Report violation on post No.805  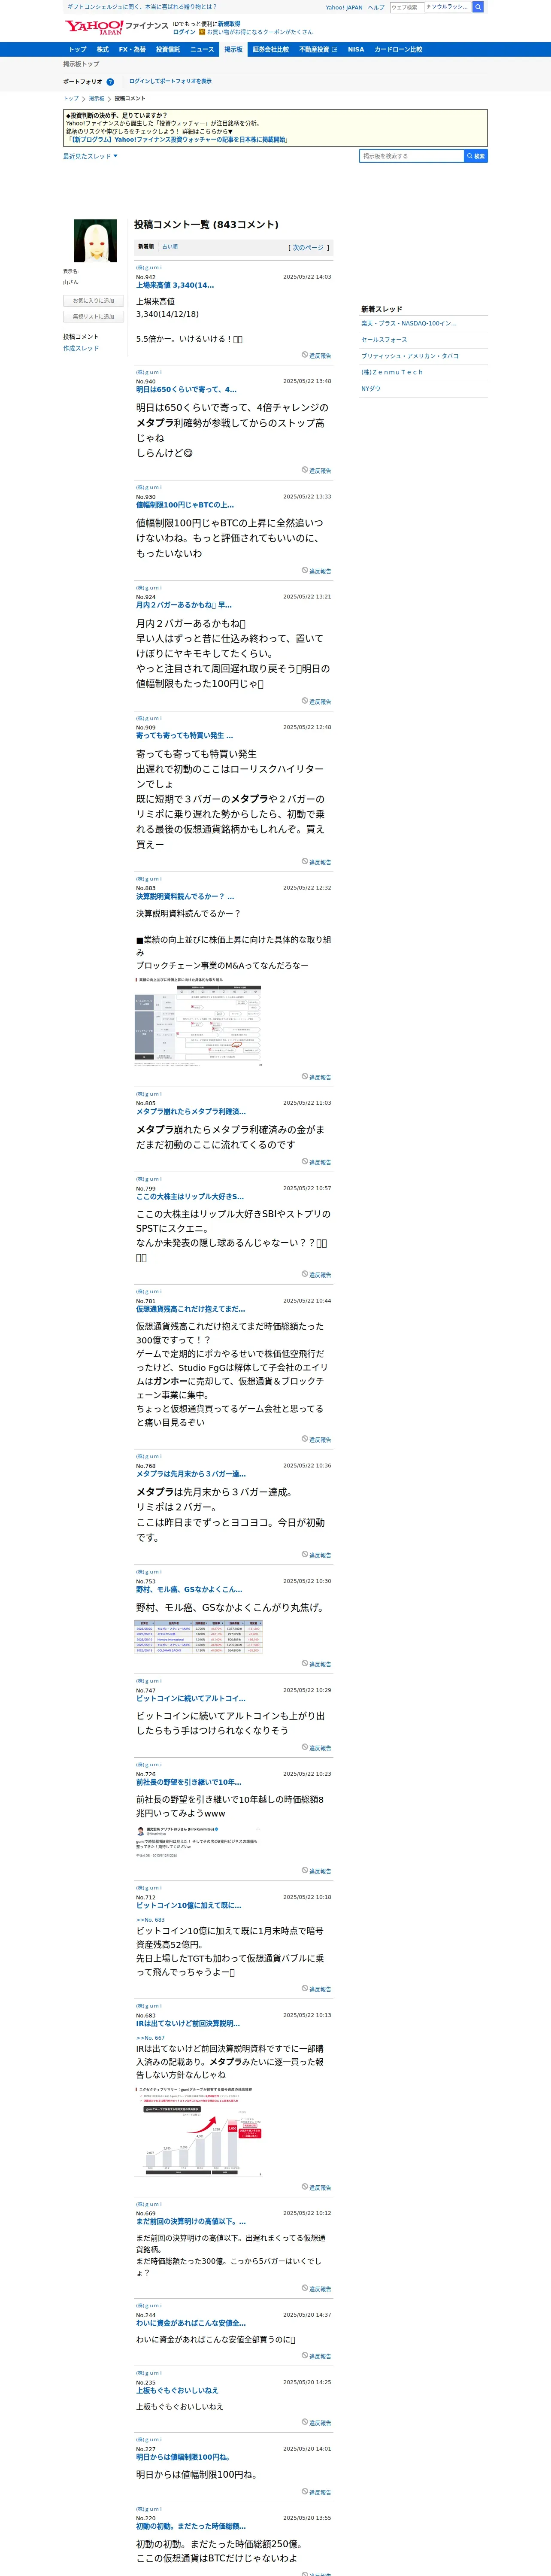click(x=317, y=1162)
